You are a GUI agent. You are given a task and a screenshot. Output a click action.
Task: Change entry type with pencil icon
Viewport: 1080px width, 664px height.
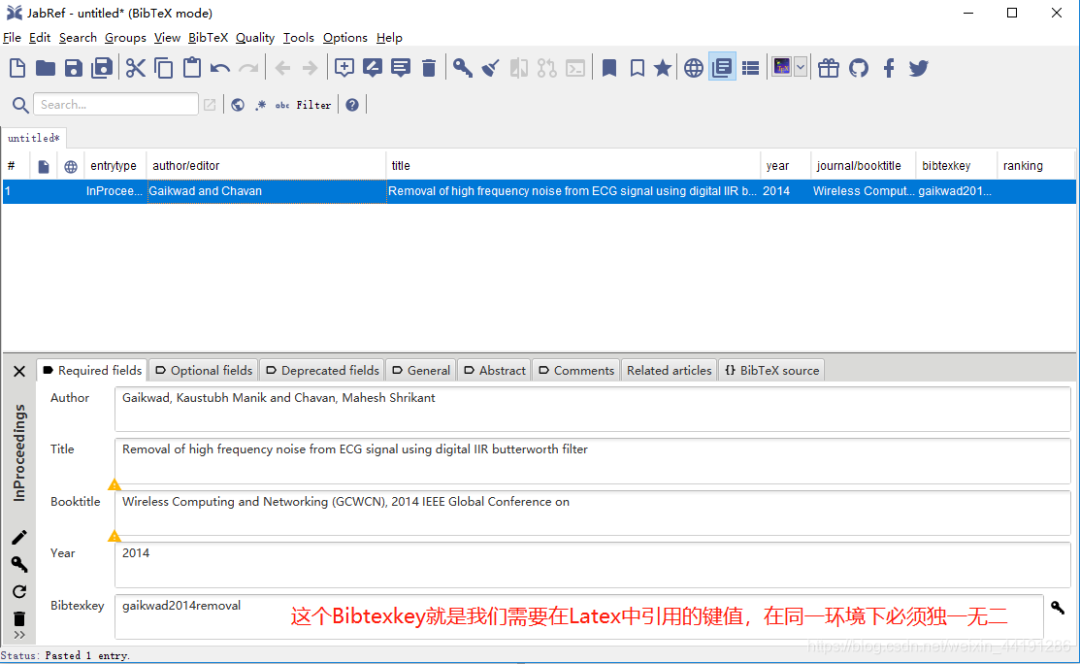click(x=19, y=537)
